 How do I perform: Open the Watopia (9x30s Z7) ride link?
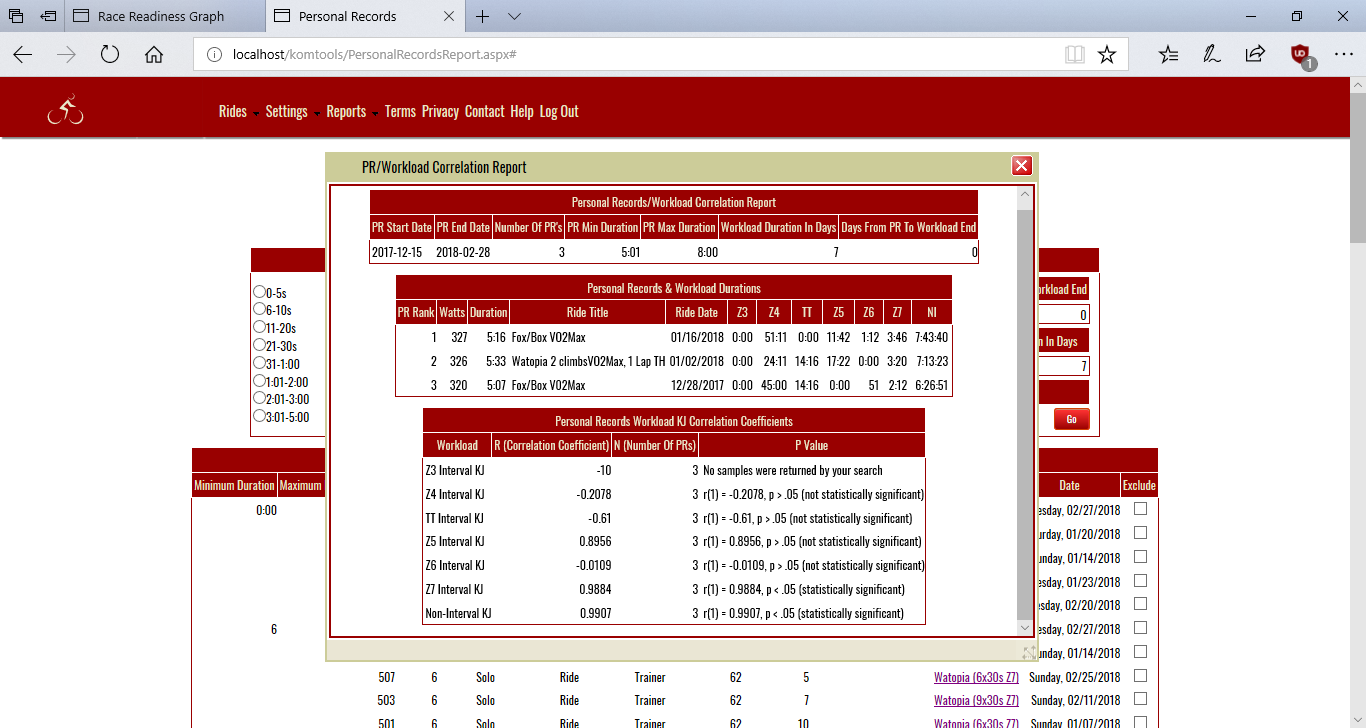(976, 700)
